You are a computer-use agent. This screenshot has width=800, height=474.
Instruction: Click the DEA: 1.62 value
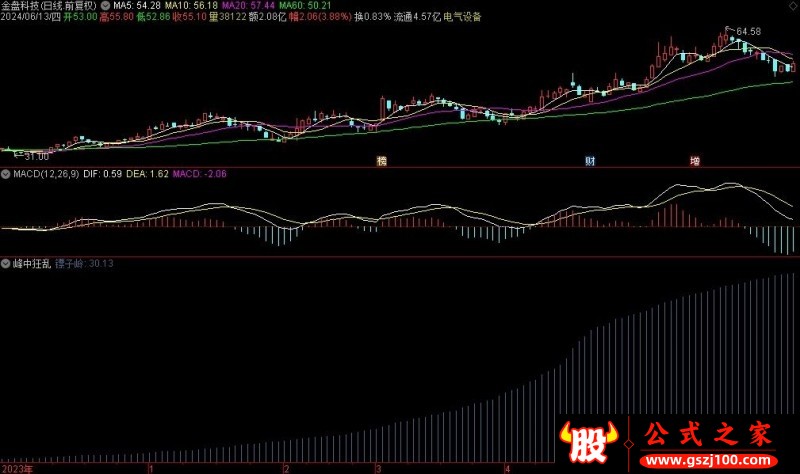pos(147,174)
